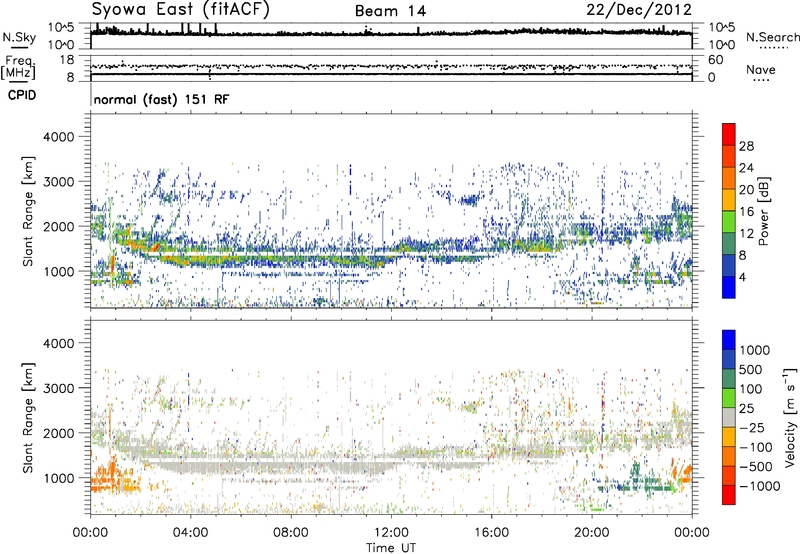
Task: Click the '16:00' time axis label
Action: (x=491, y=533)
